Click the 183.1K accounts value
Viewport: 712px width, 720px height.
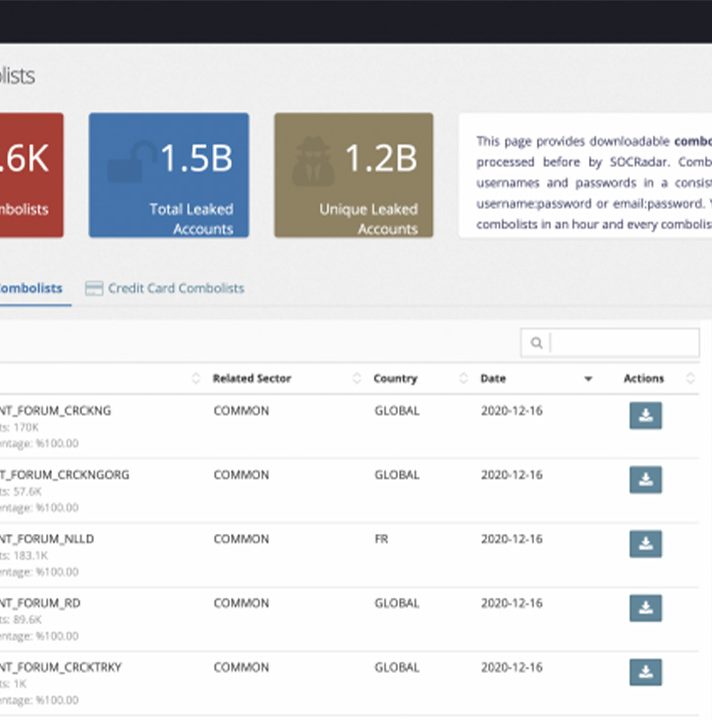coord(30,556)
